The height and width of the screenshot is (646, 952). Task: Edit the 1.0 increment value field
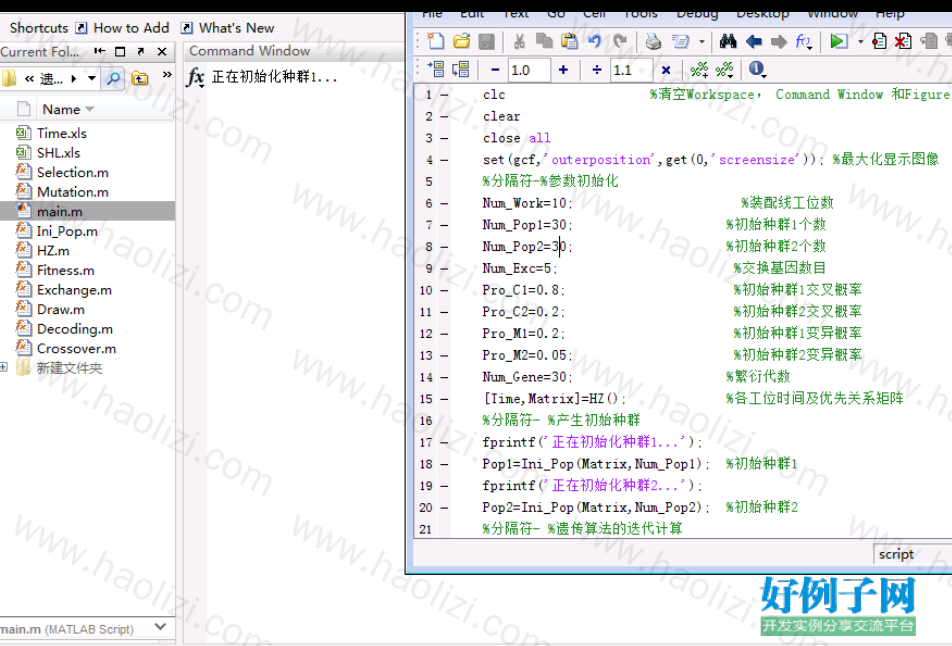click(528, 70)
